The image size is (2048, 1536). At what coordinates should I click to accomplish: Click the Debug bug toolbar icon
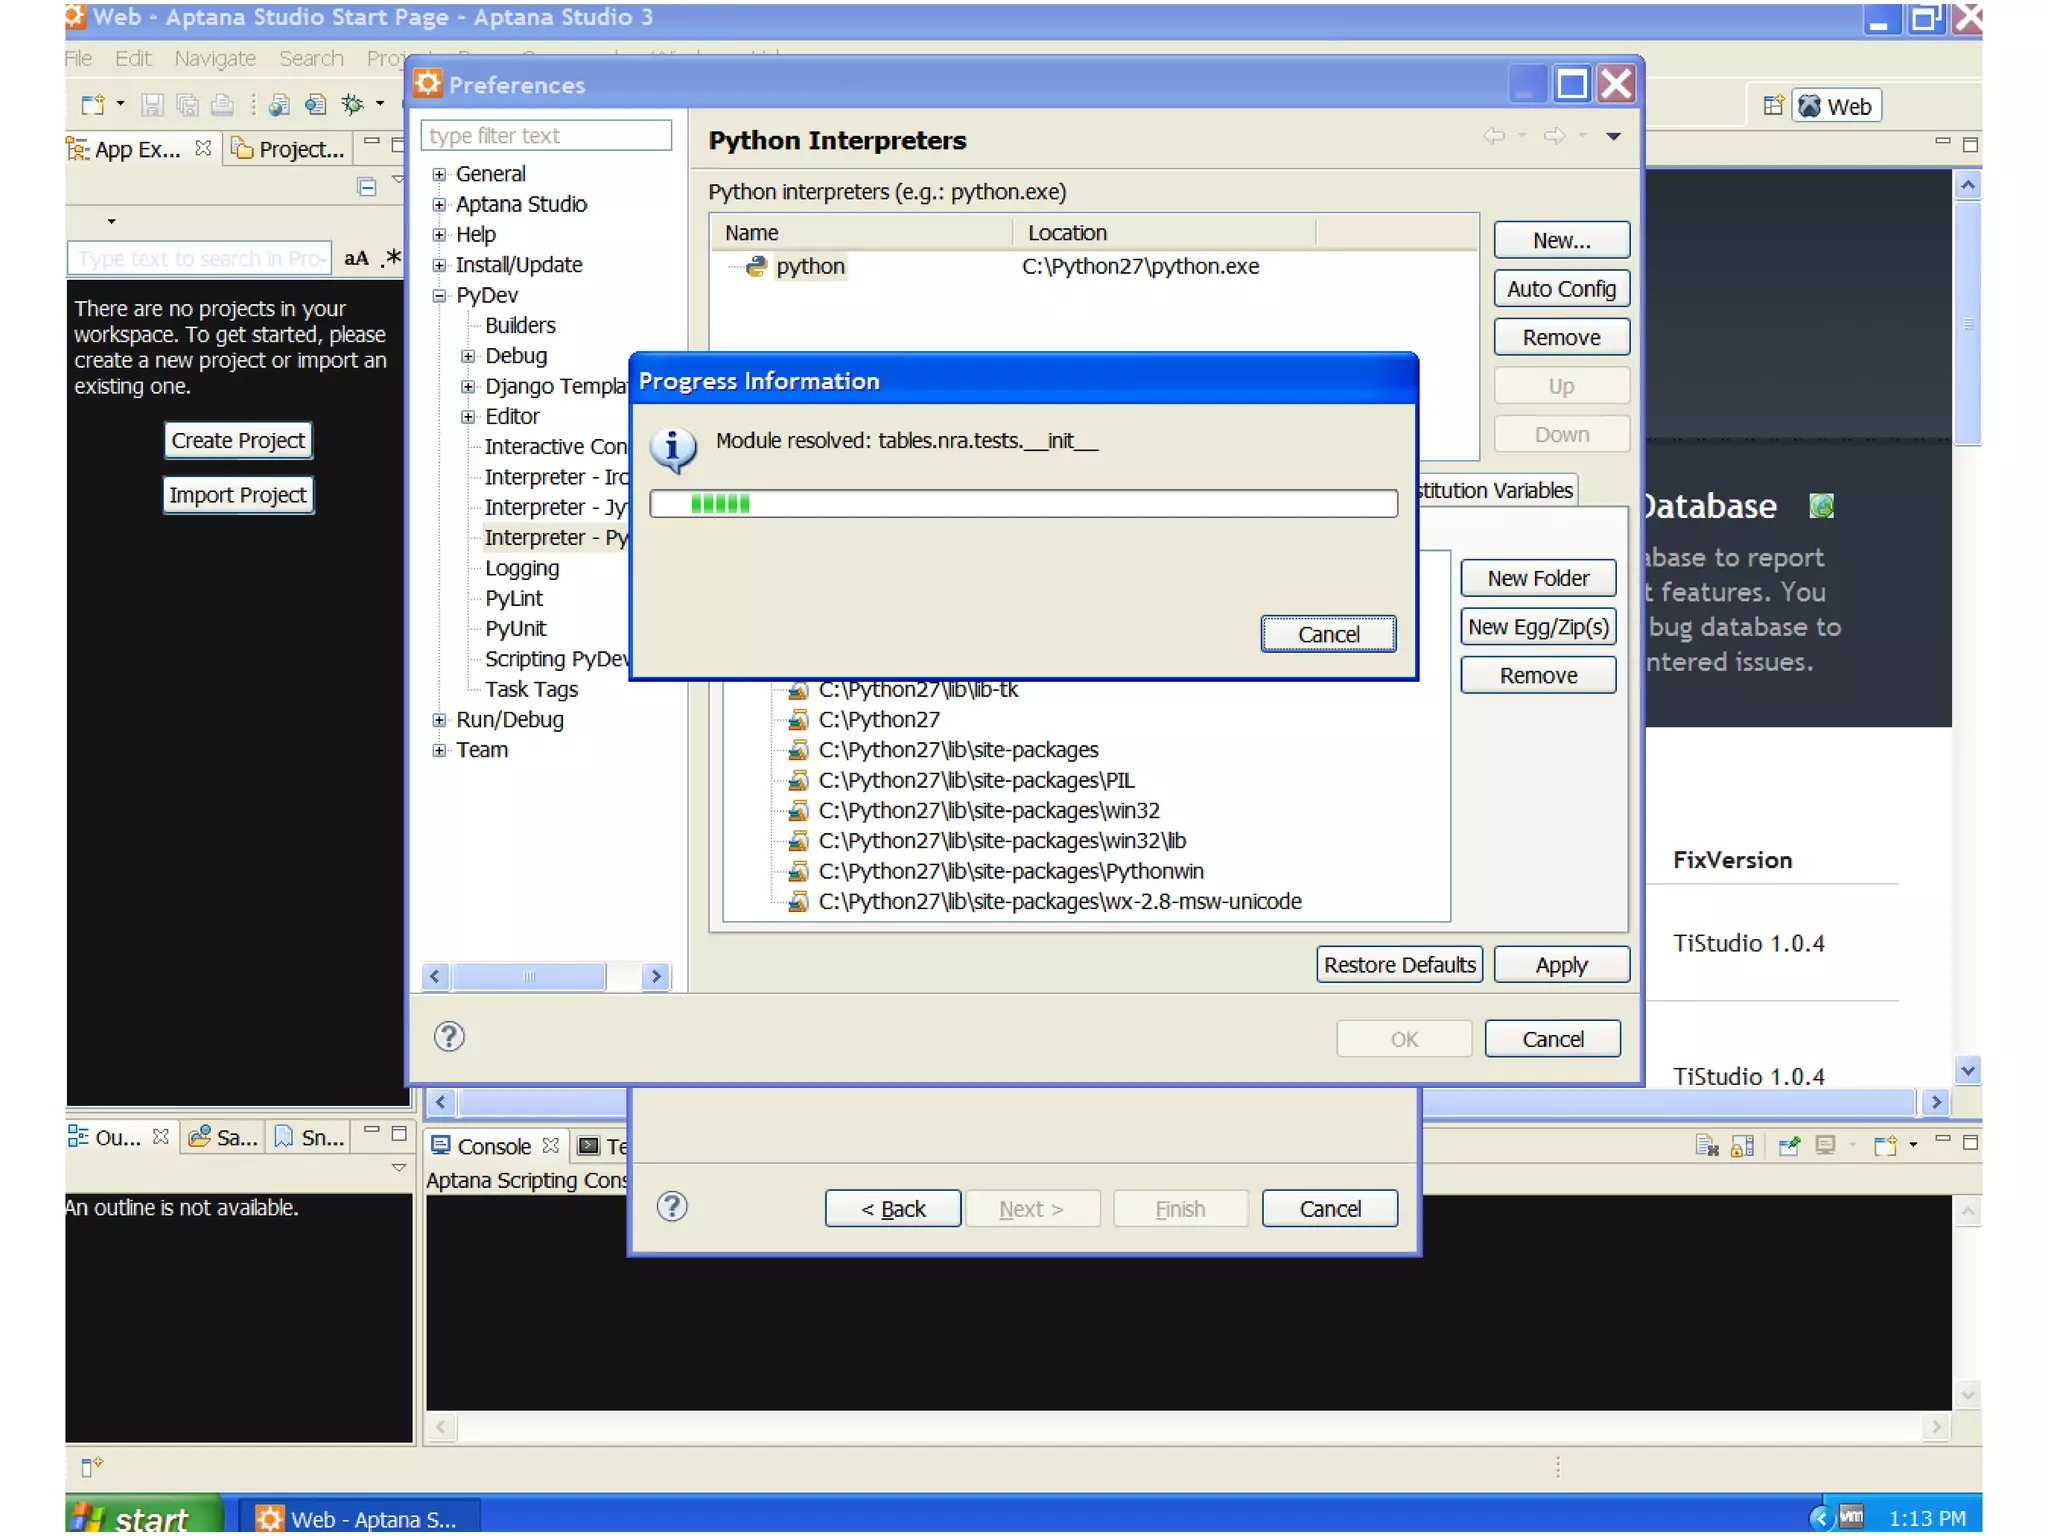coord(352,104)
